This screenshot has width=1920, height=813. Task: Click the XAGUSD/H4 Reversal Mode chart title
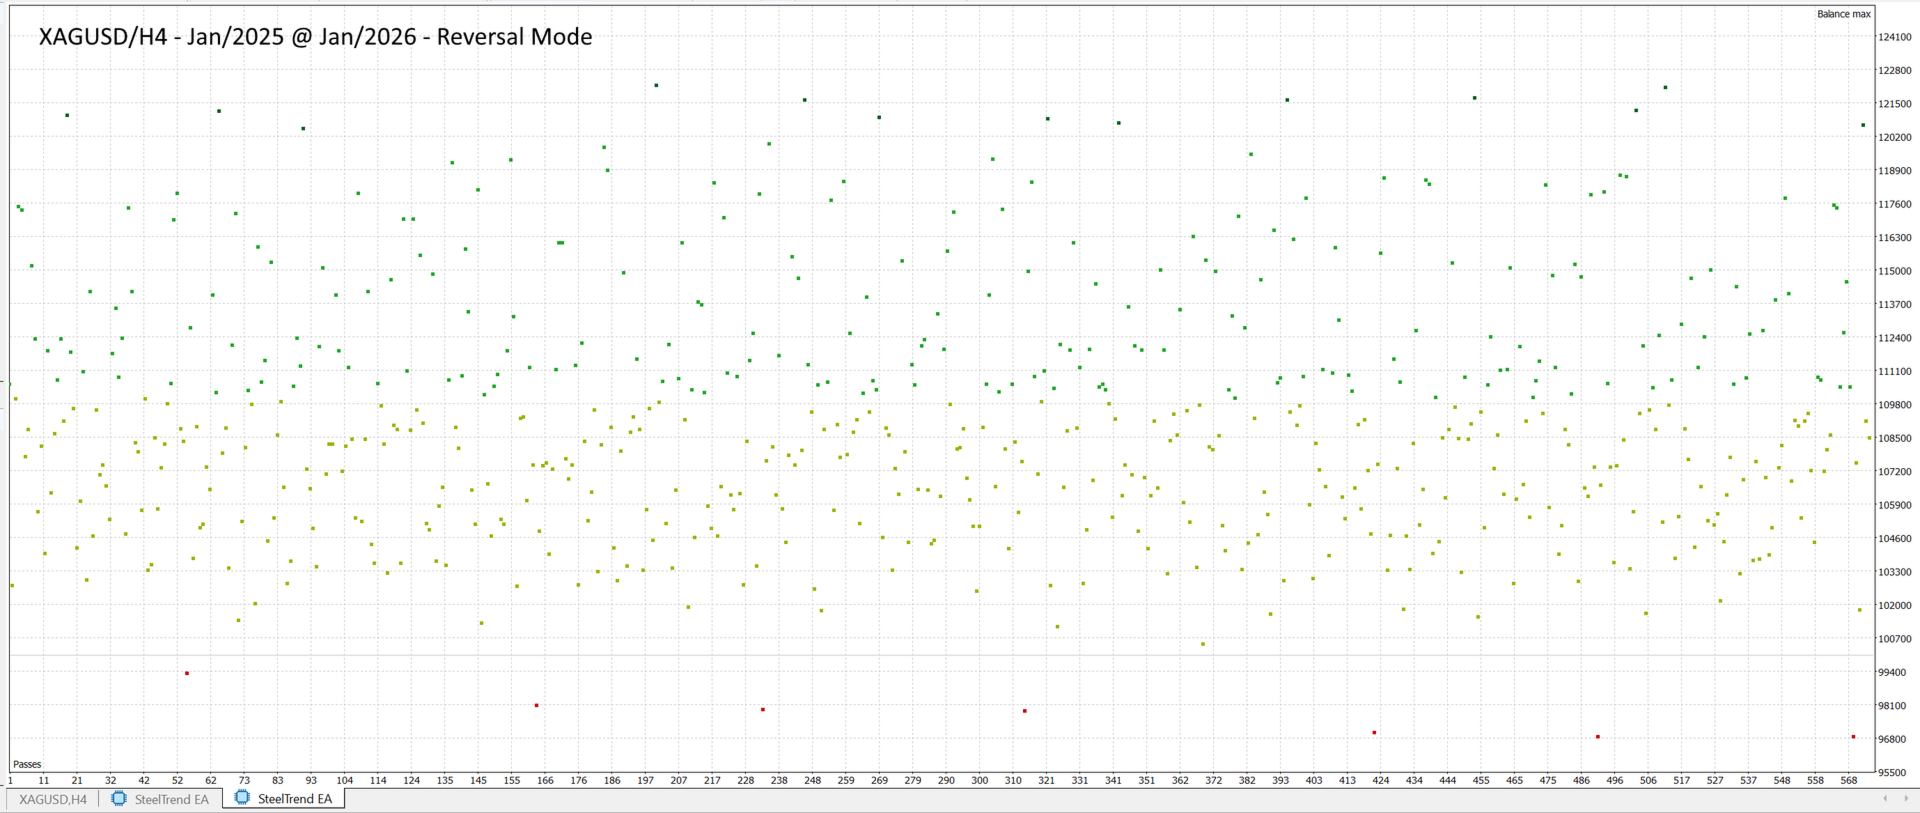tap(315, 37)
